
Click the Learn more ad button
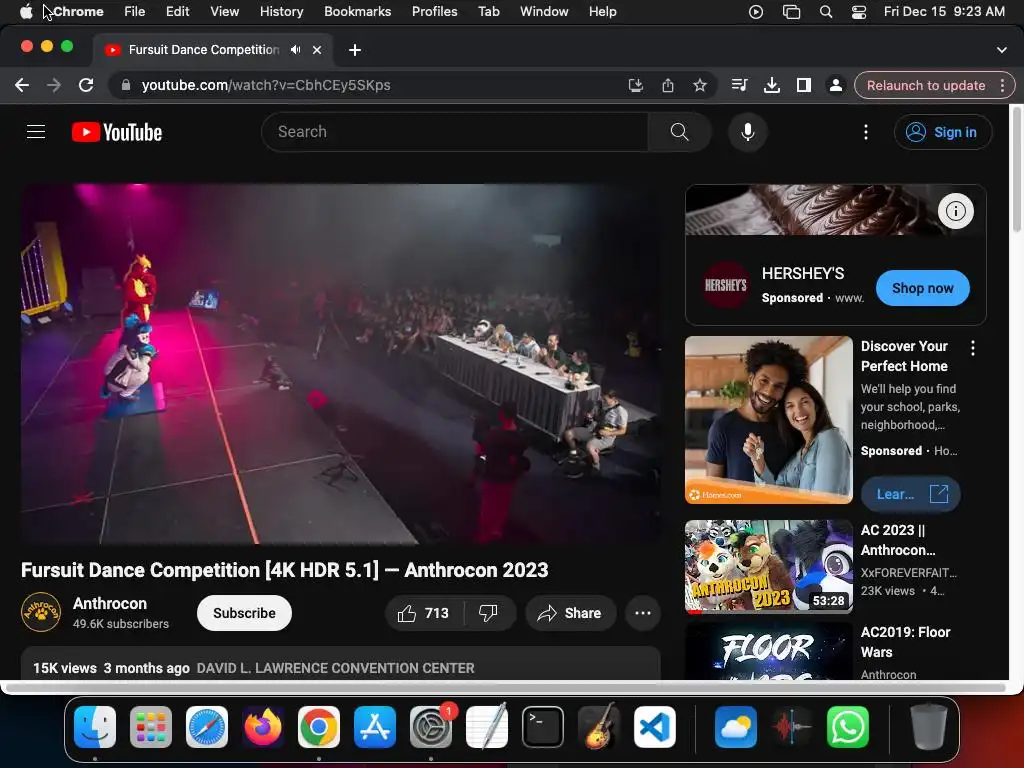click(x=910, y=494)
